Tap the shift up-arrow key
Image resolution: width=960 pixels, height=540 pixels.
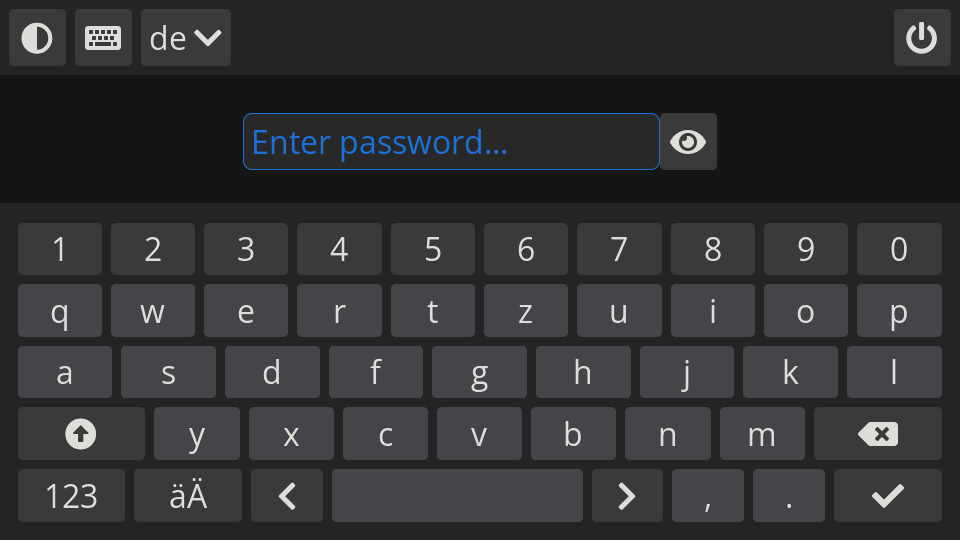pos(81,433)
